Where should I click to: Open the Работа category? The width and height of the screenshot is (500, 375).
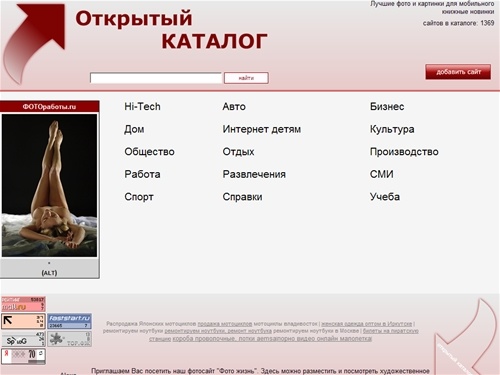142,174
